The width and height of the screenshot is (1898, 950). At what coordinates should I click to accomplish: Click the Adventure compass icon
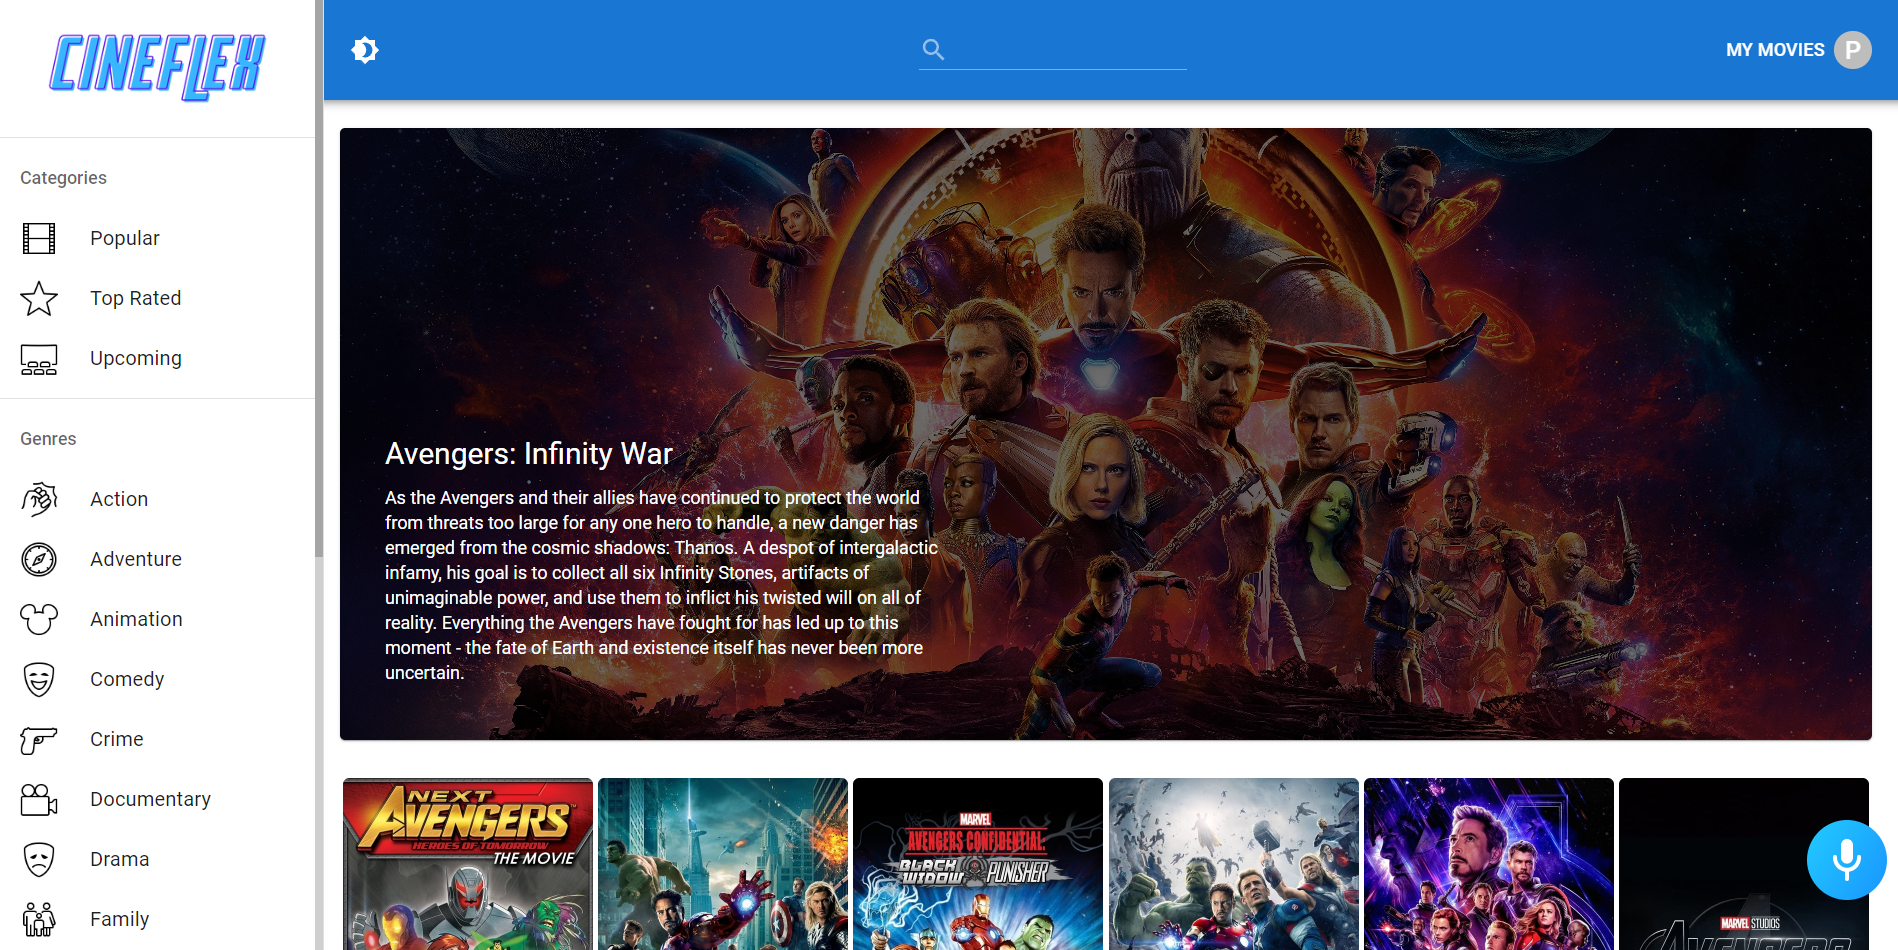39,559
